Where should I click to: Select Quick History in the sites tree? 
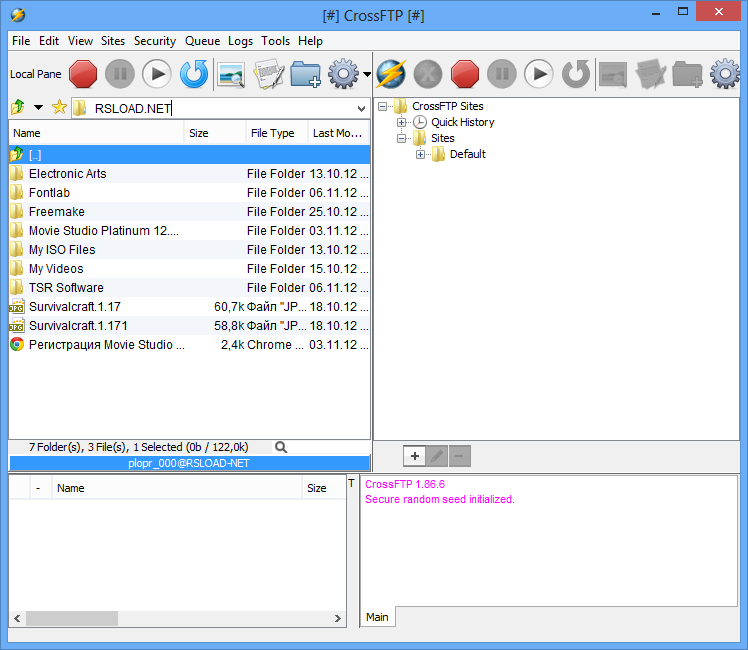coord(462,123)
